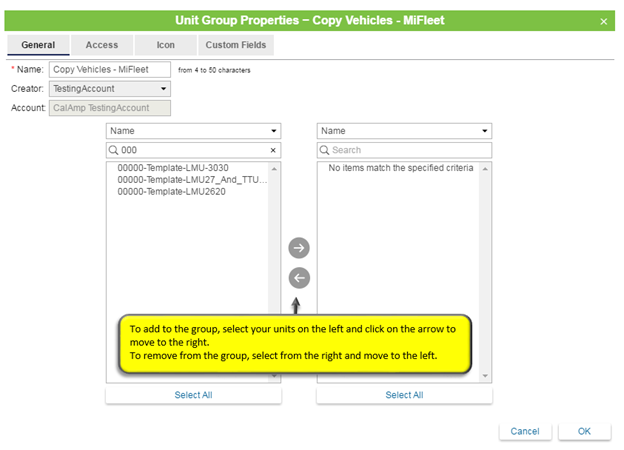This screenshot has height=450, width=624.
Task: Switch to the Access tab
Action: coord(101,45)
